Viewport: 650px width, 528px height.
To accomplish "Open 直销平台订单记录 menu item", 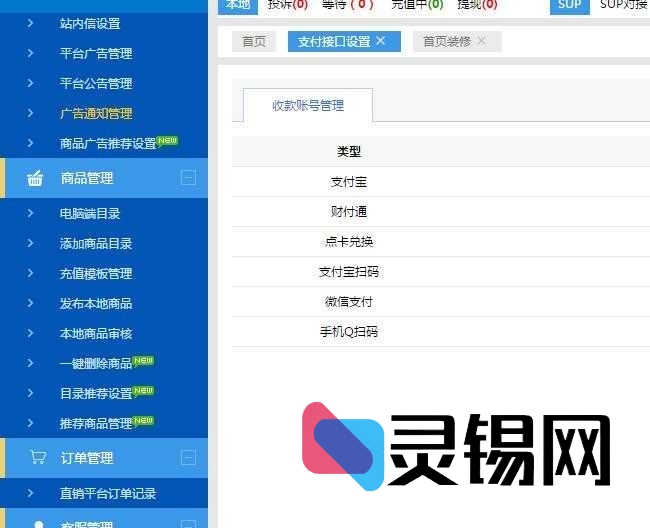I will click(x=107, y=493).
